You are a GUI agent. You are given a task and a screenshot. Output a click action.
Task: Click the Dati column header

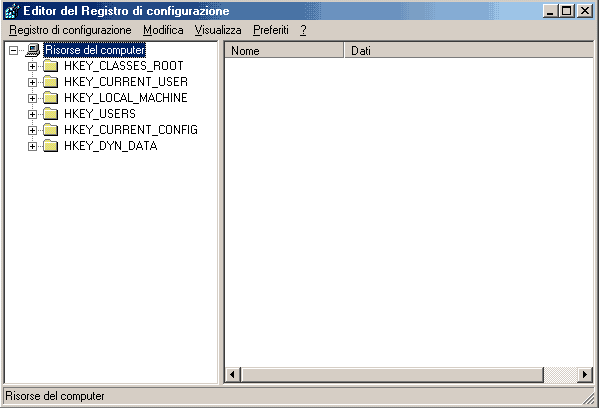point(469,50)
